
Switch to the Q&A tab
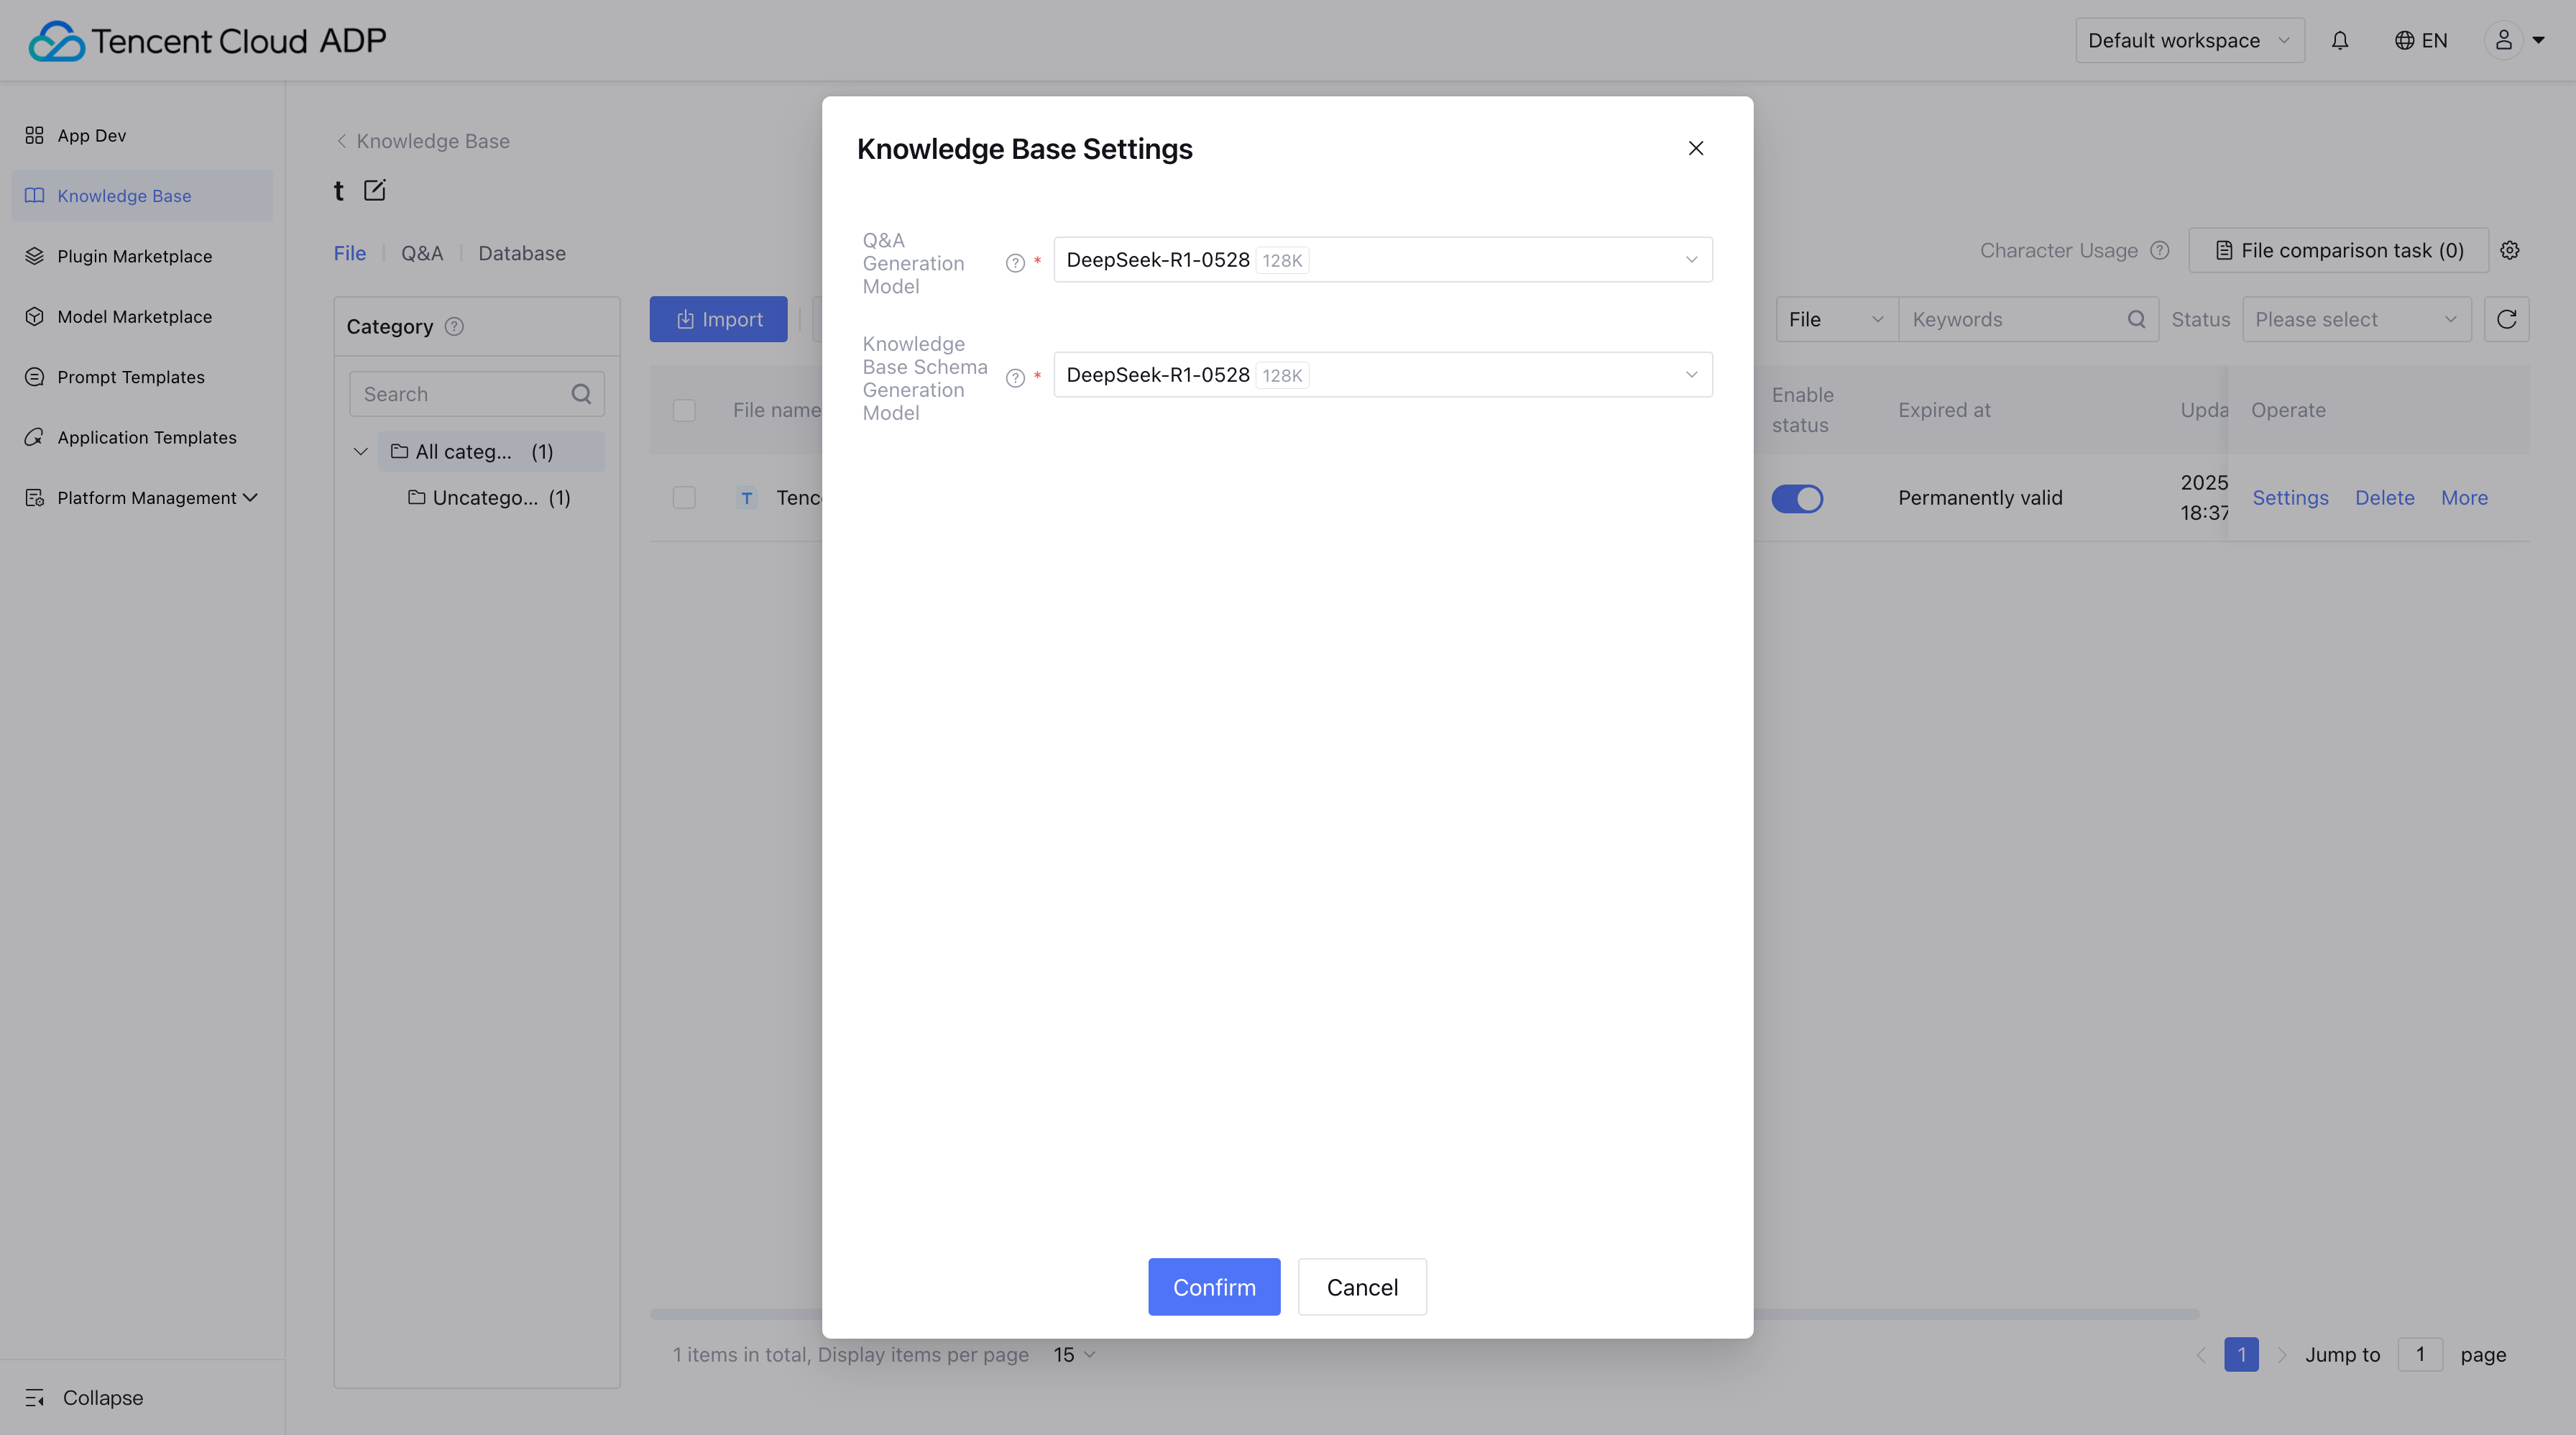[422, 253]
